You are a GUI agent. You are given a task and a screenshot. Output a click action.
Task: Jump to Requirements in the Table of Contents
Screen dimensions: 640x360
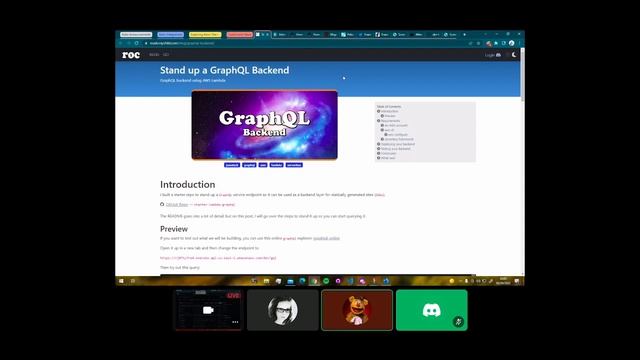pos(390,121)
